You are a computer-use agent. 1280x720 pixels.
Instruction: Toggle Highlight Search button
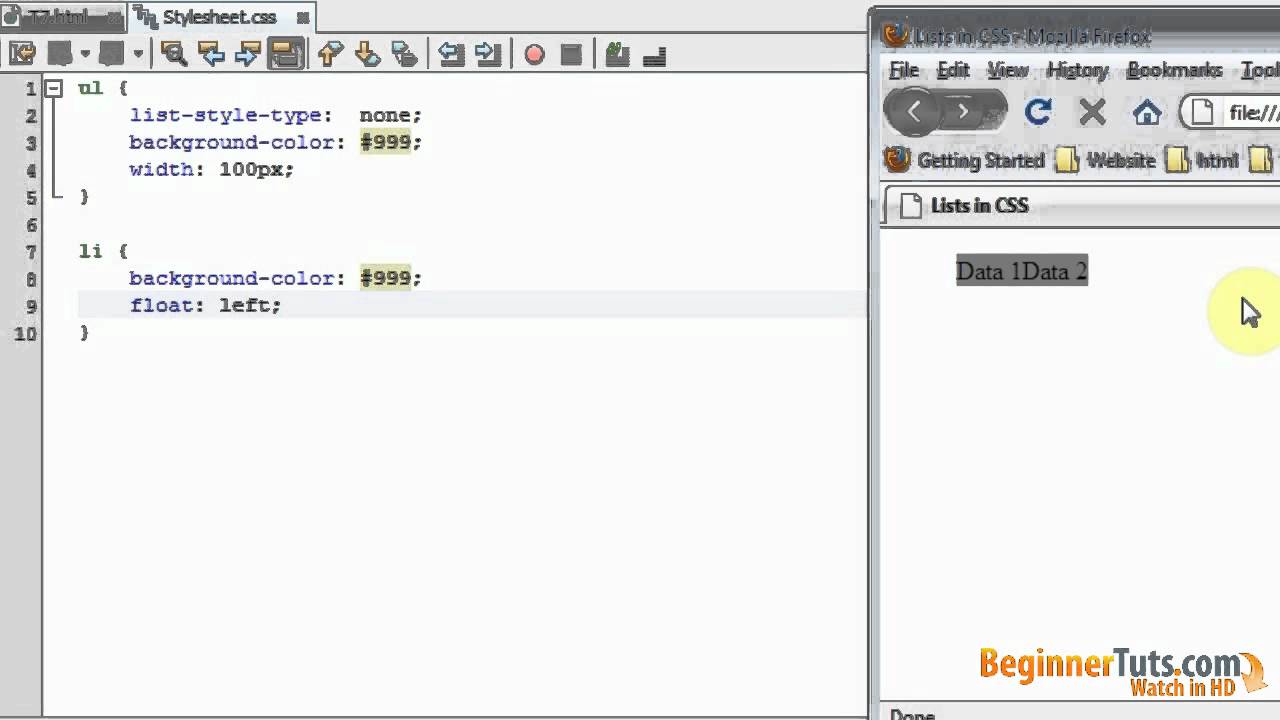tap(285, 54)
